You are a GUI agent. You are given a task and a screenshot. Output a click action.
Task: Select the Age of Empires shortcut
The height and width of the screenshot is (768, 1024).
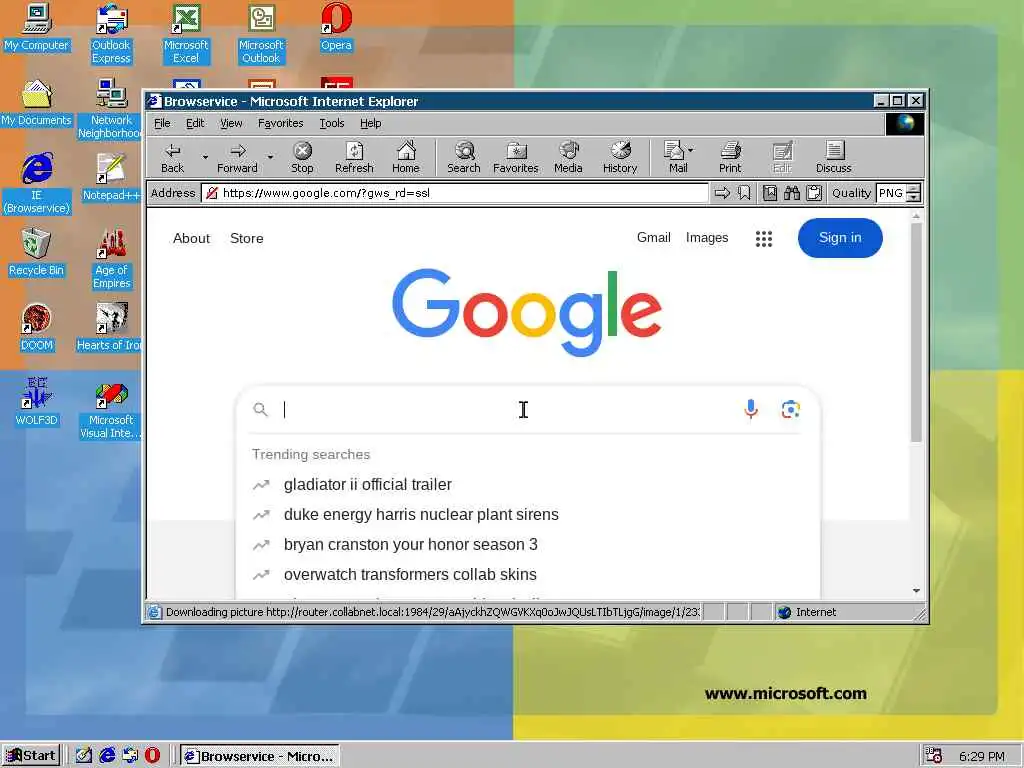point(111,258)
